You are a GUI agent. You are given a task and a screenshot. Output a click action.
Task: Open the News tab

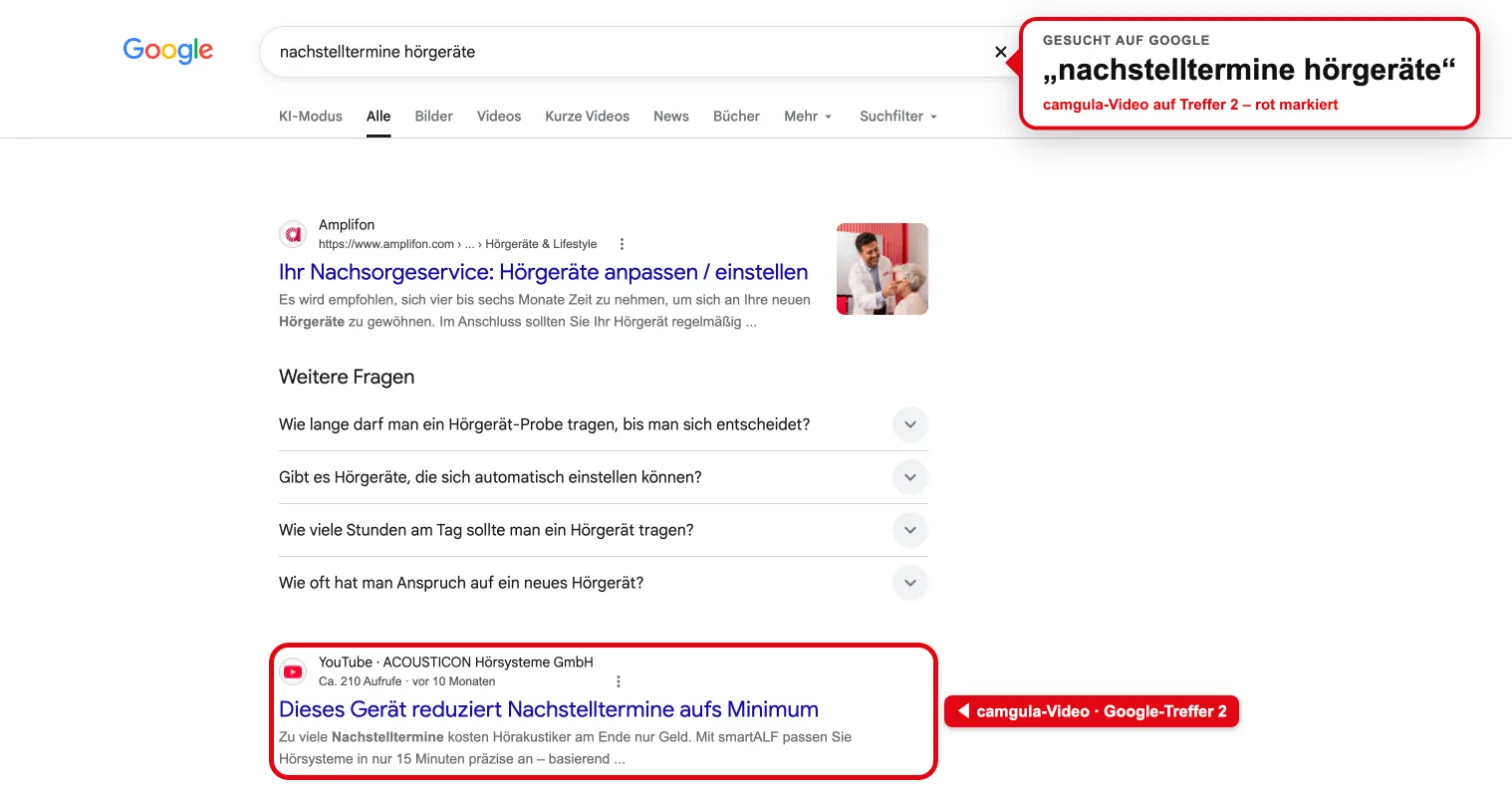(671, 116)
